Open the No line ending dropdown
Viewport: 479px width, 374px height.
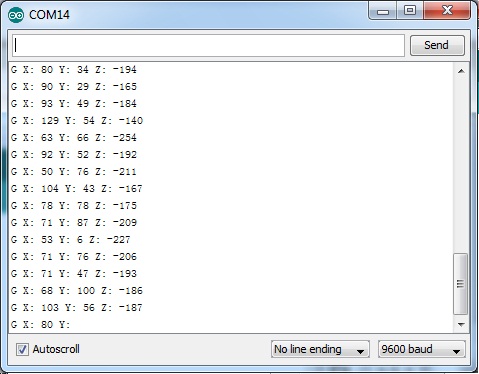click(x=320, y=349)
